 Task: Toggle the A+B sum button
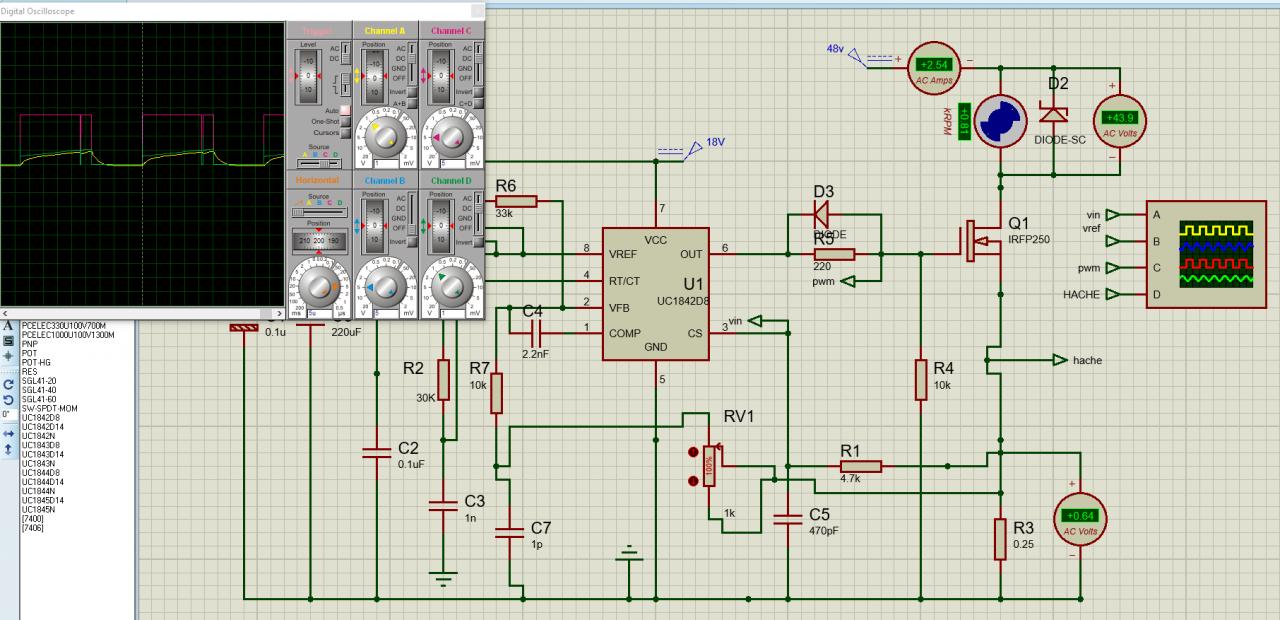412,104
